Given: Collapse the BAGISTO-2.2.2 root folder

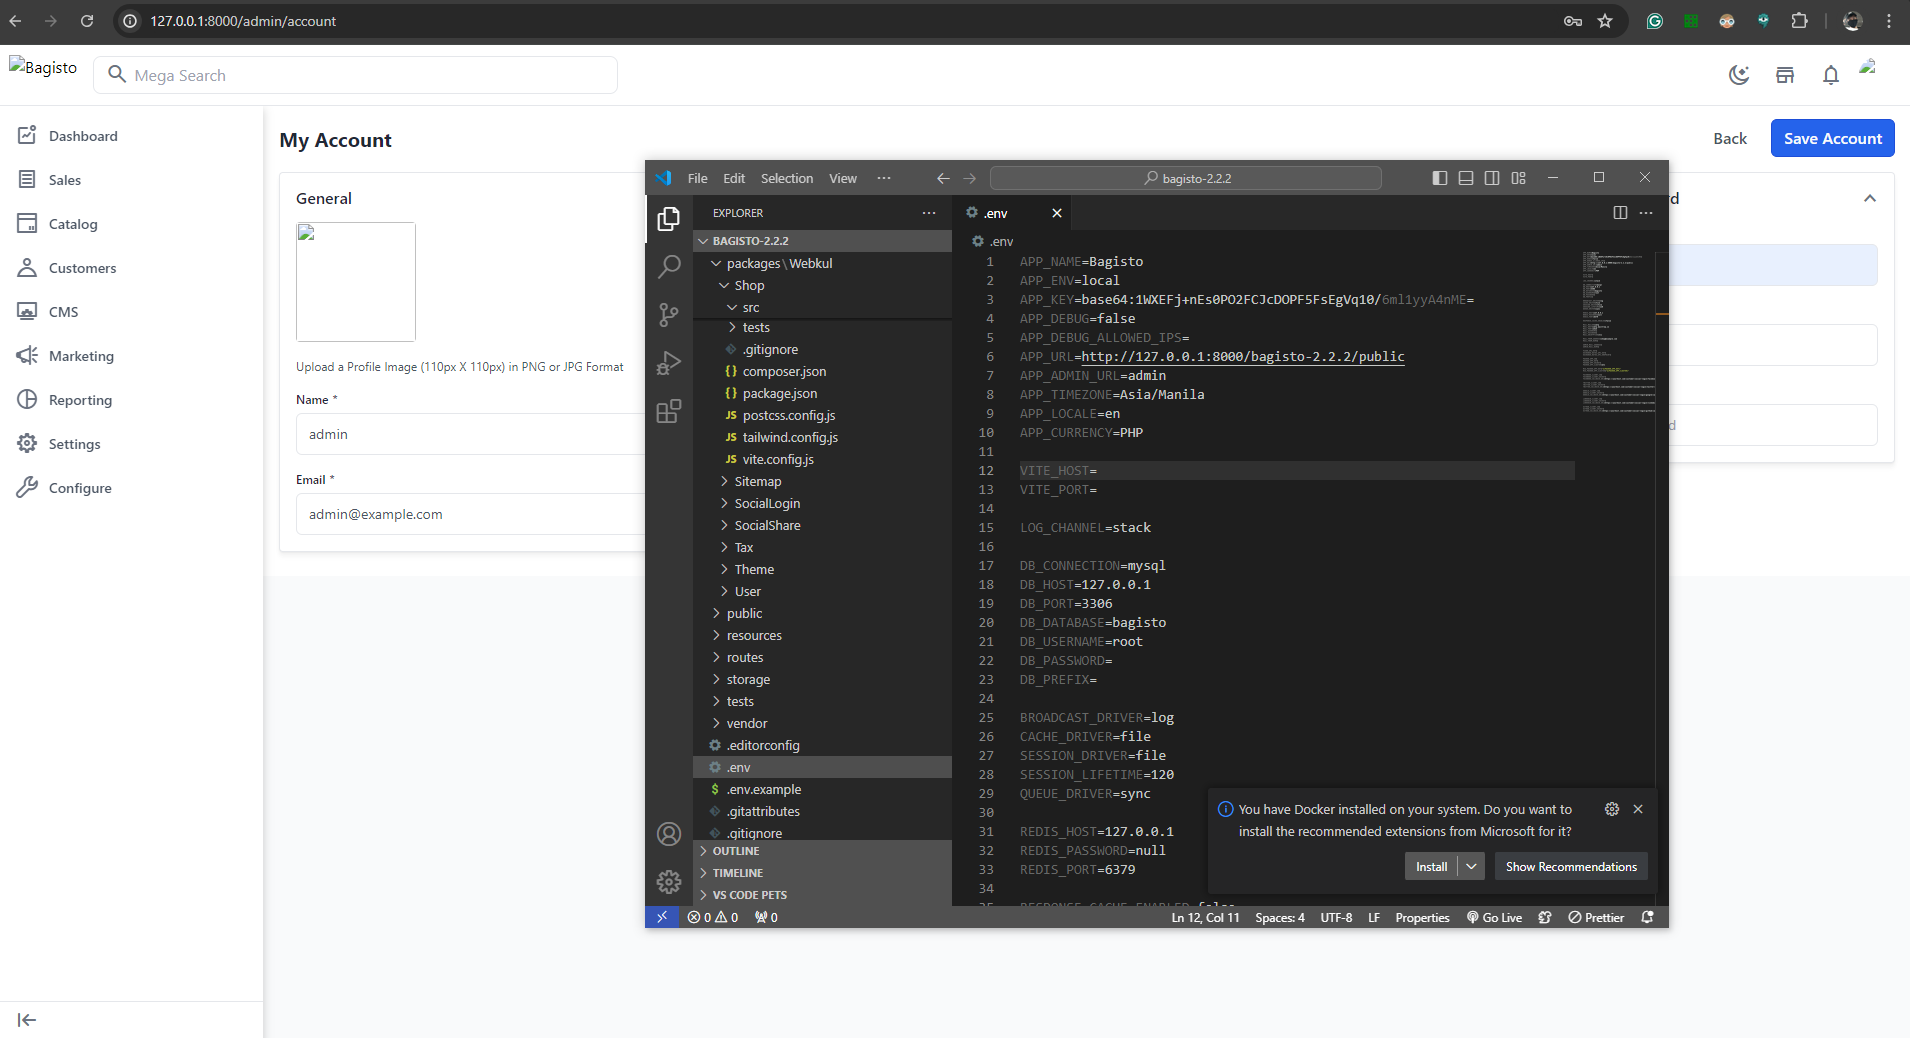Looking at the screenshot, I should [x=822, y=241].
